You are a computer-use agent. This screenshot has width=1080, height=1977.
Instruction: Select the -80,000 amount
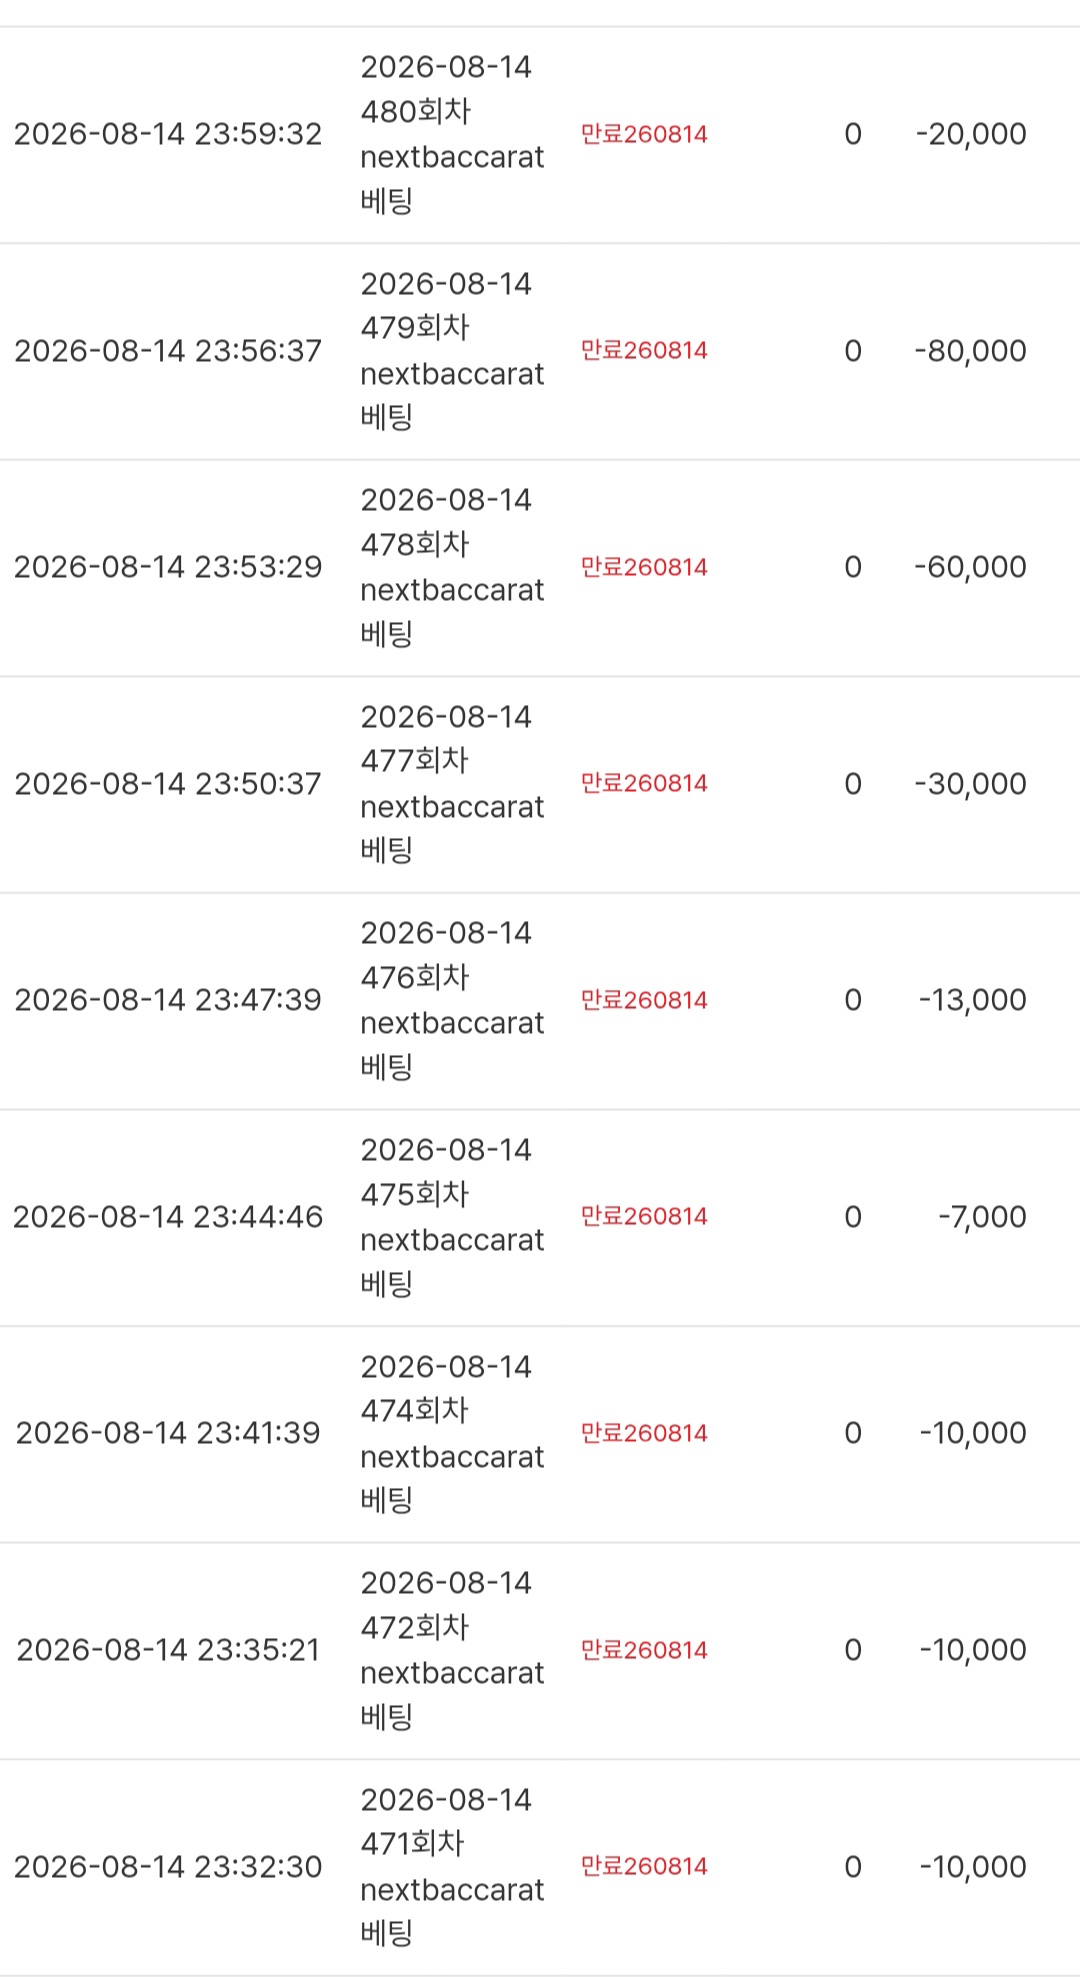tap(970, 351)
